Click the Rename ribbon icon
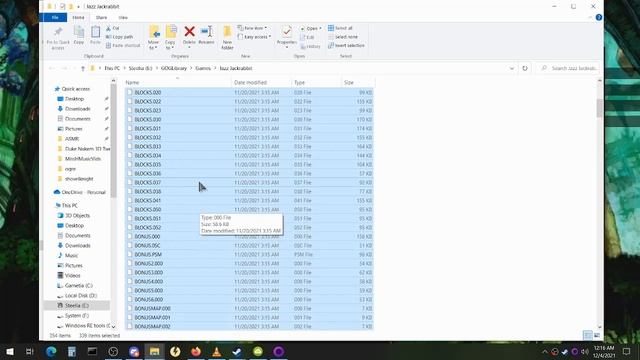The width and height of the screenshot is (640, 360). click(207, 35)
